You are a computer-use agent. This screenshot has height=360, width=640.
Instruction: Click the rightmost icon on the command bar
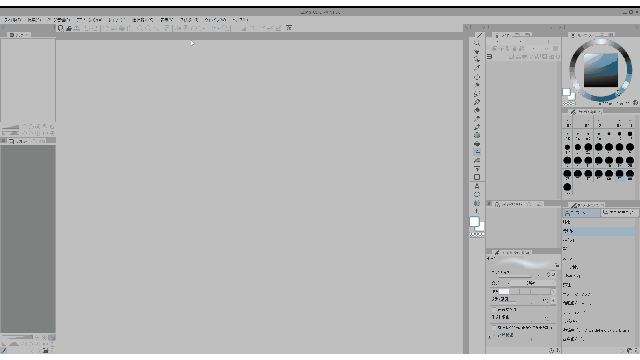click(289, 28)
